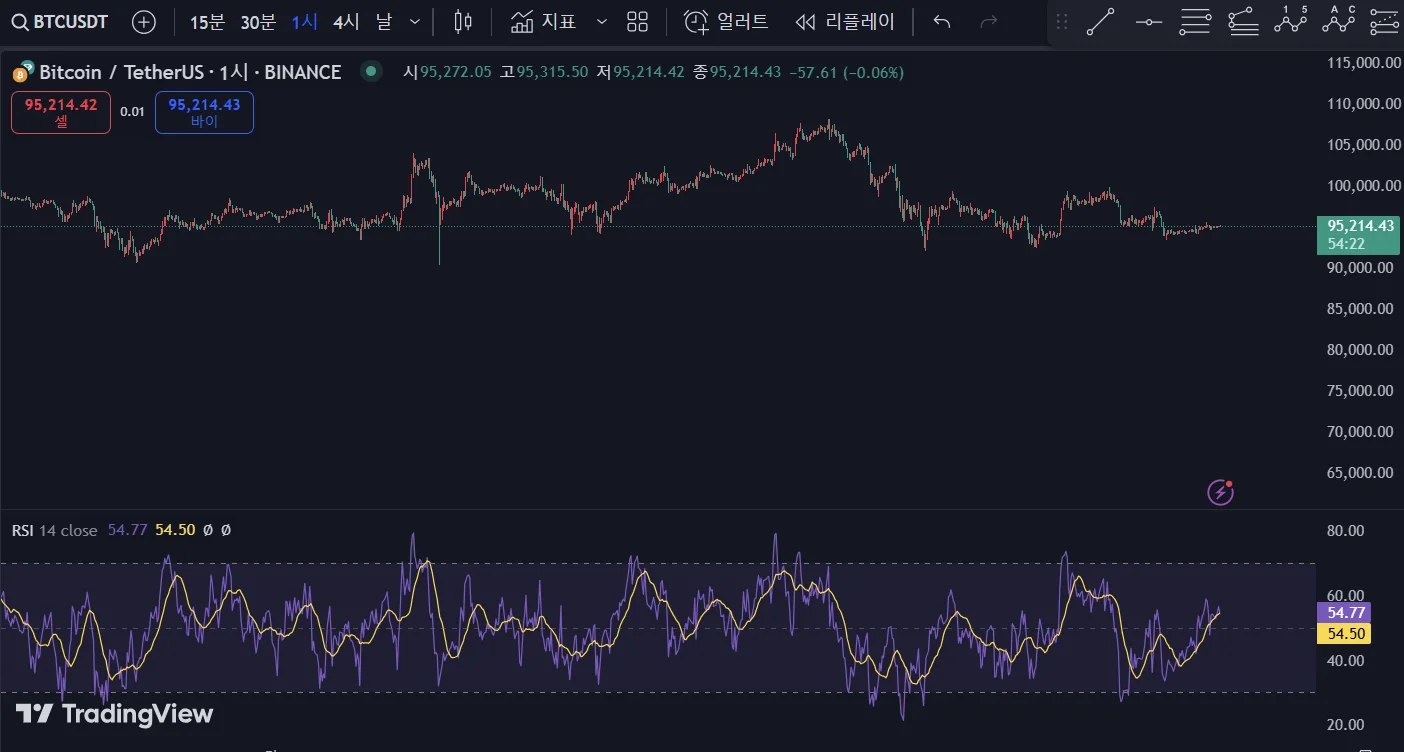Select the trend line drawing tool
This screenshot has height=752, width=1404.
click(x=1101, y=21)
